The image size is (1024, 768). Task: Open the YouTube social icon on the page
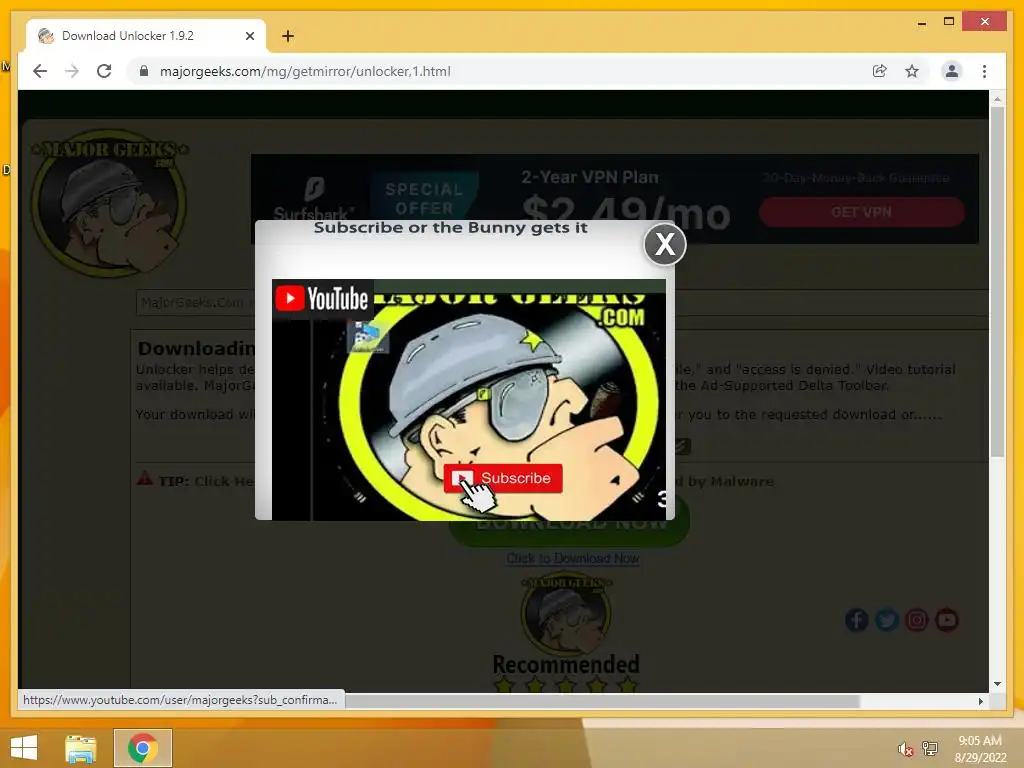947,620
